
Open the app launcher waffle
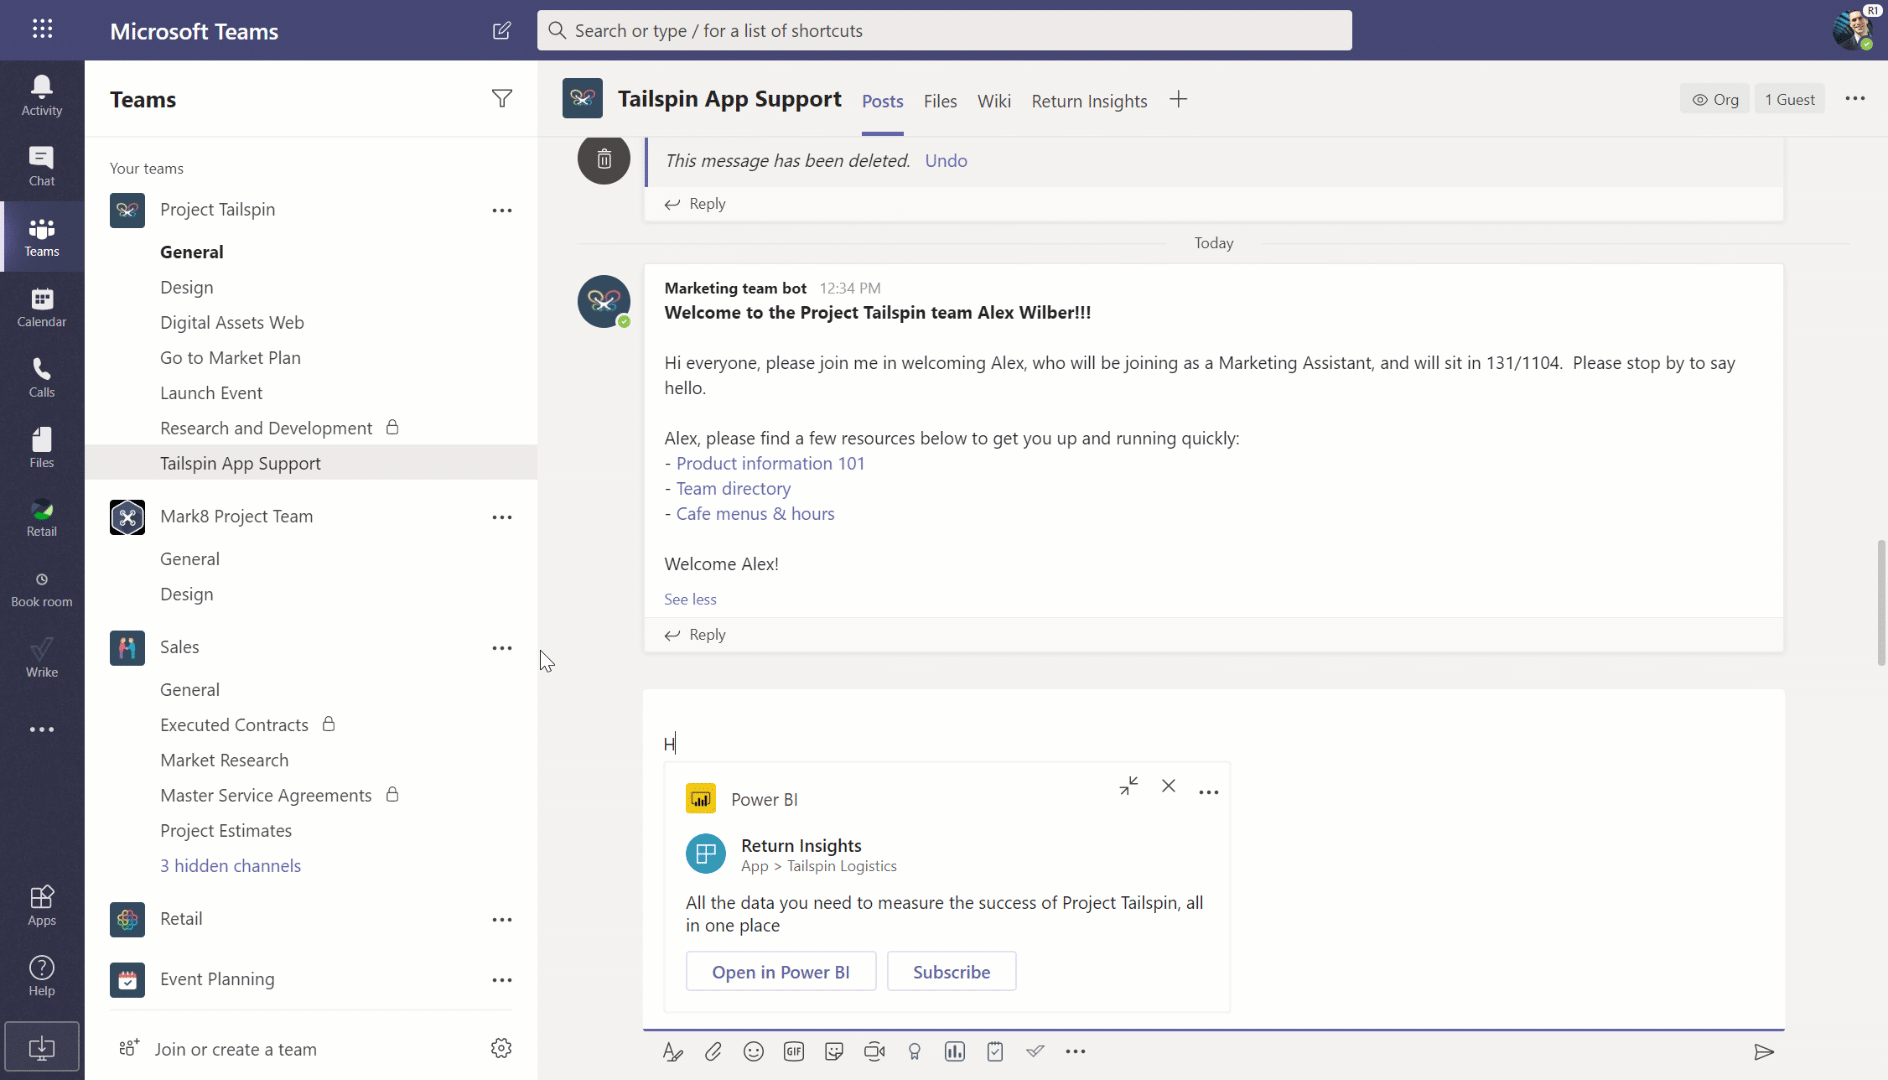[42, 29]
